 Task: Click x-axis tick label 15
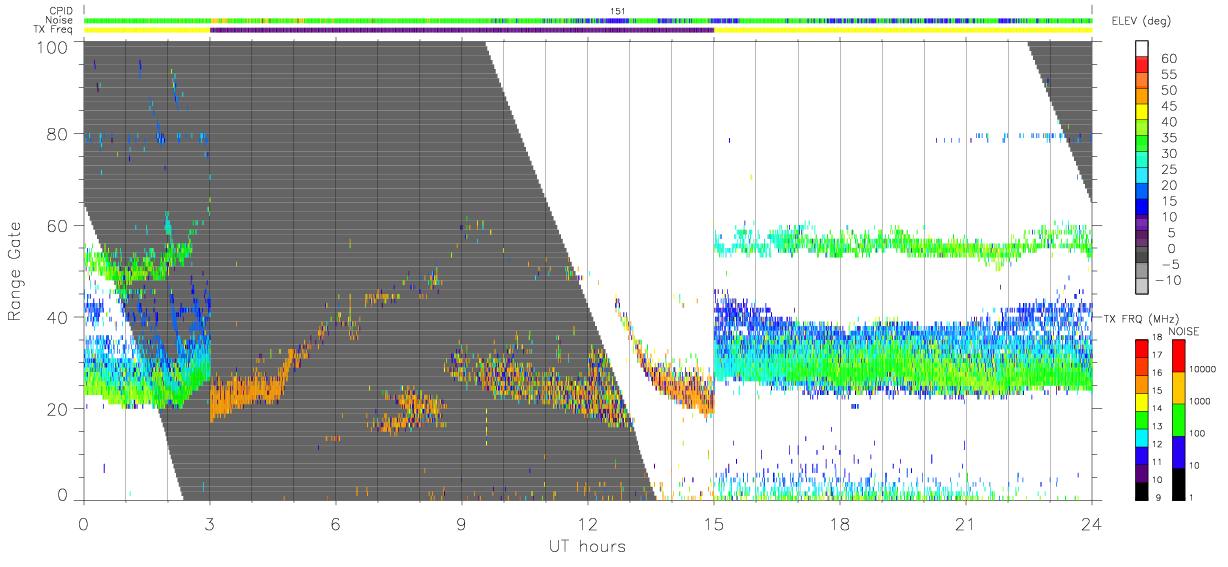pyautogui.click(x=714, y=523)
